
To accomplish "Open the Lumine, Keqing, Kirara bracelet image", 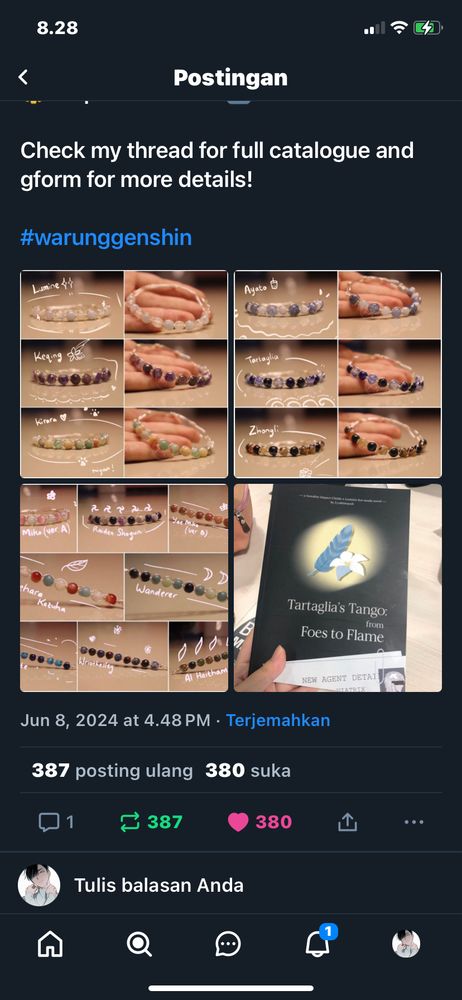I will (124, 374).
